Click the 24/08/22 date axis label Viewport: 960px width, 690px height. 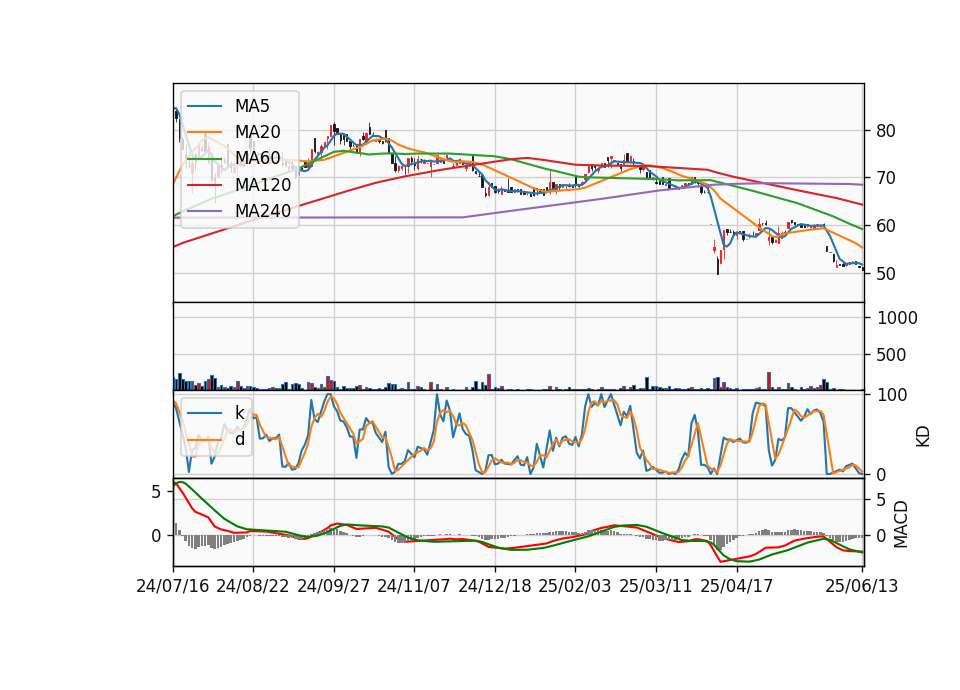click(x=253, y=586)
